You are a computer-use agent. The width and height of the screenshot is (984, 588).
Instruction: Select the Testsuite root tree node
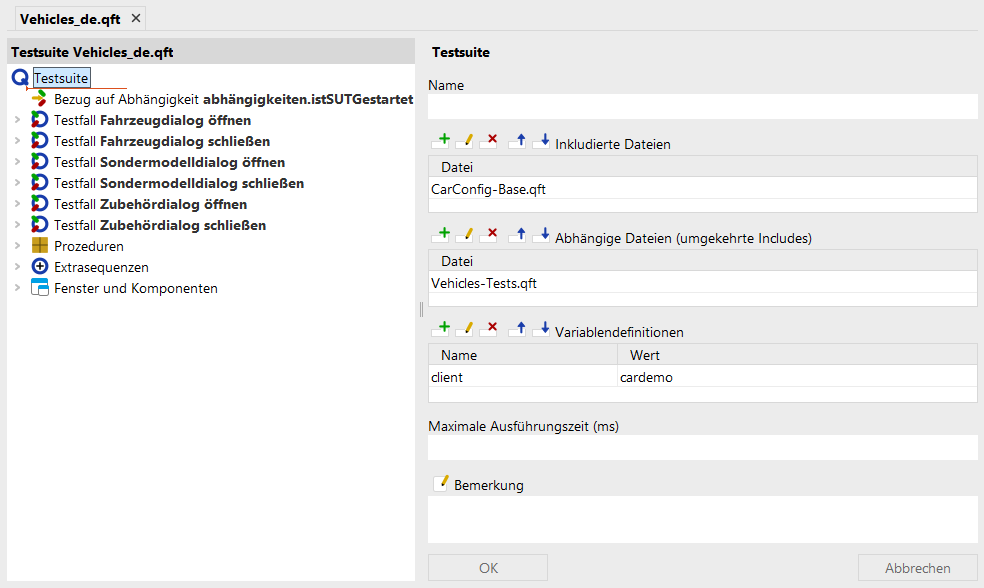(x=62, y=78)
